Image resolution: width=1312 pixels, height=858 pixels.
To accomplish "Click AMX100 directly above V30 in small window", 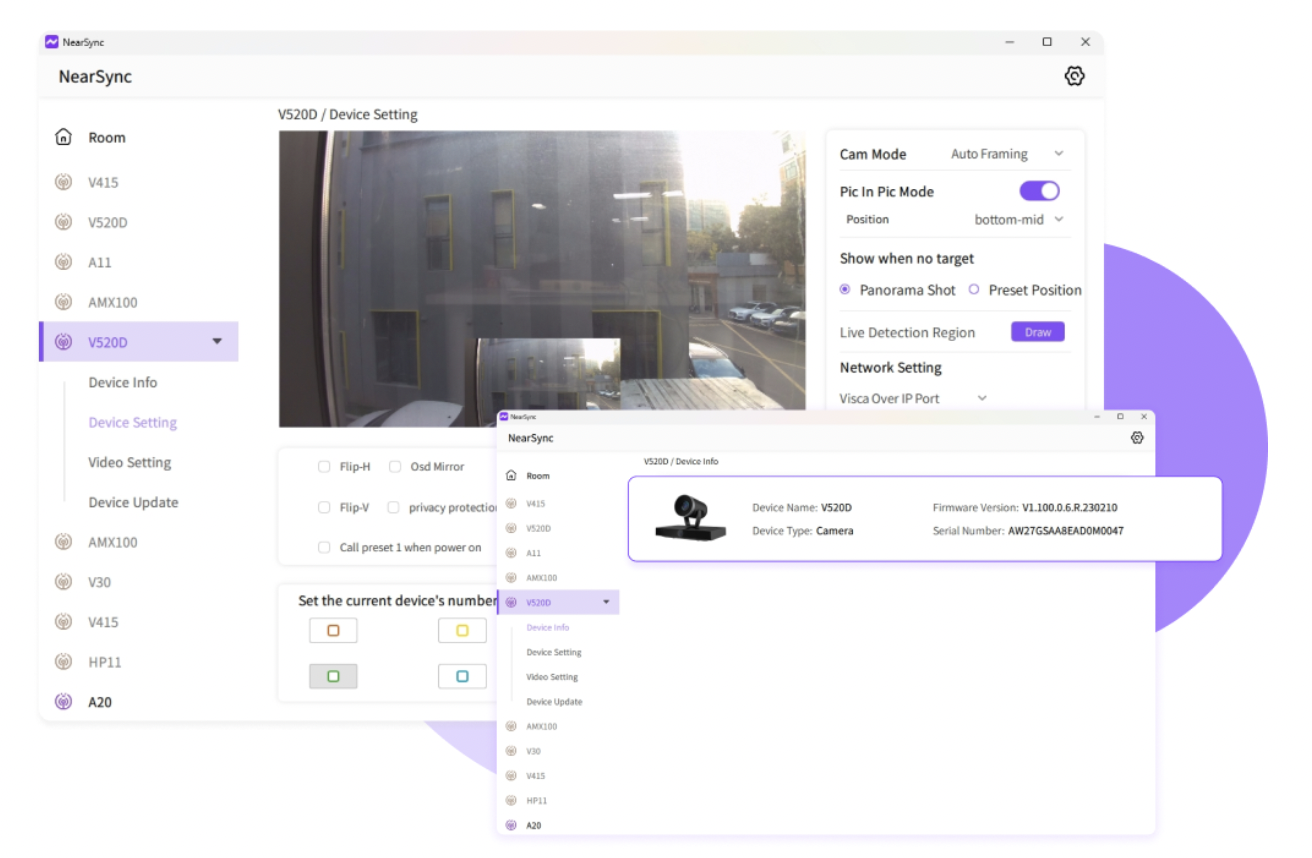I will [x=542, y=727].
